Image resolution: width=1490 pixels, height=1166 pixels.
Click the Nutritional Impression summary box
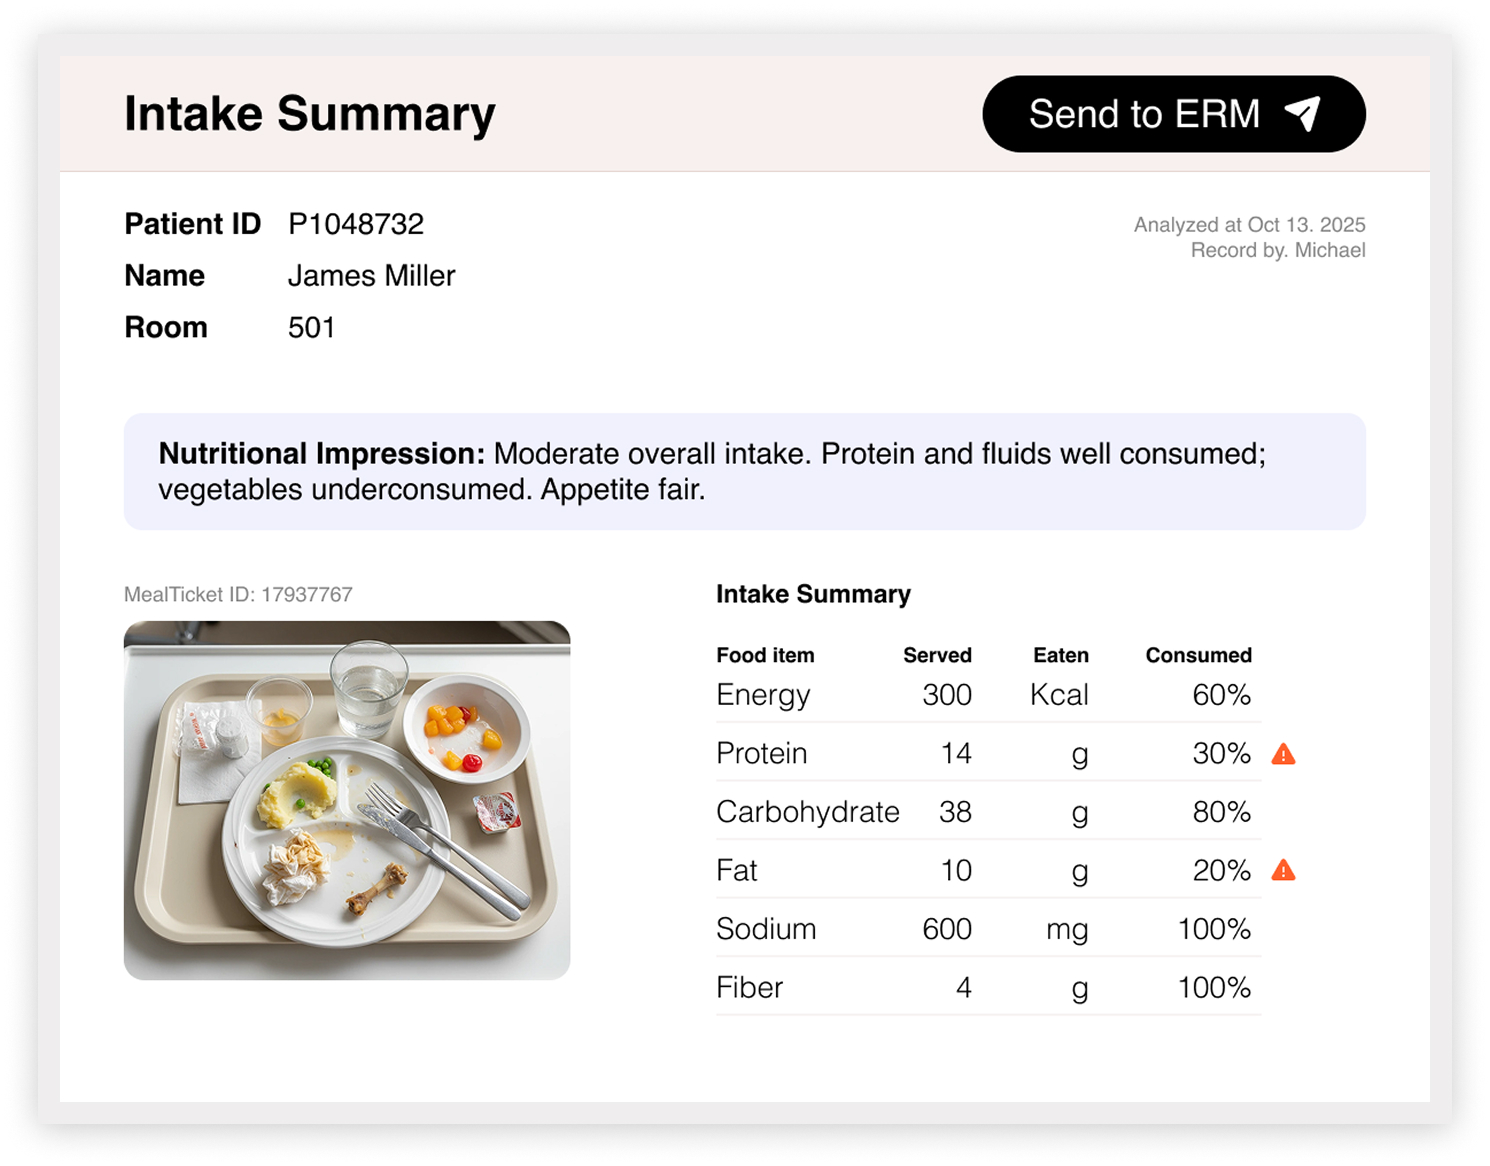pos(744,471)
